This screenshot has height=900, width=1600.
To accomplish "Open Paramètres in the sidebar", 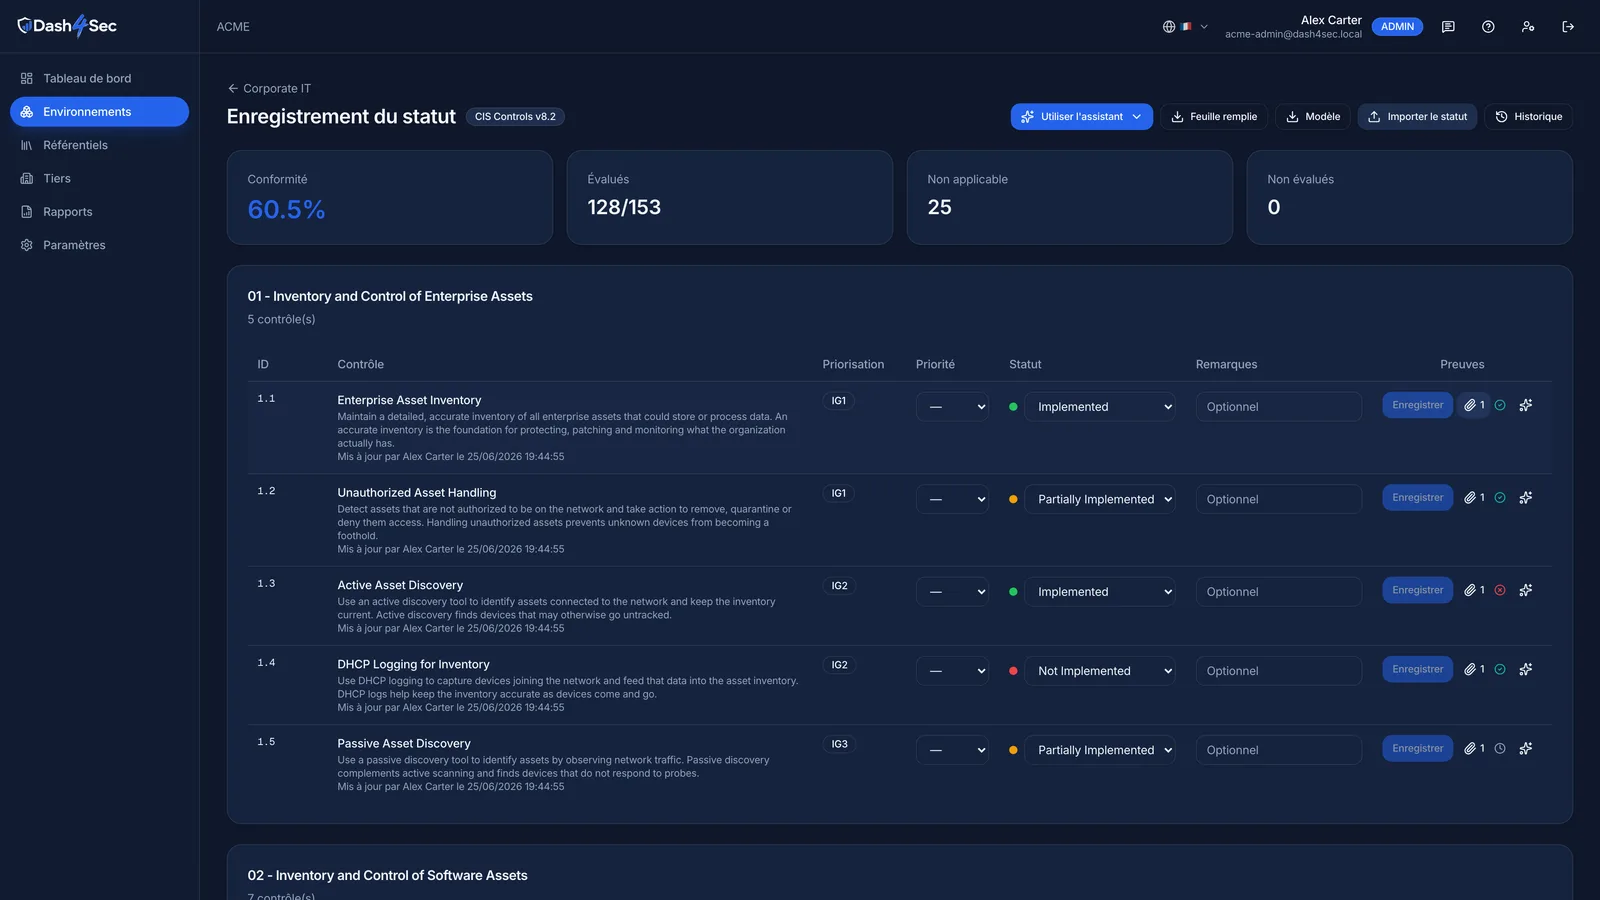I will pyautogui.click(x=99, y=245).
